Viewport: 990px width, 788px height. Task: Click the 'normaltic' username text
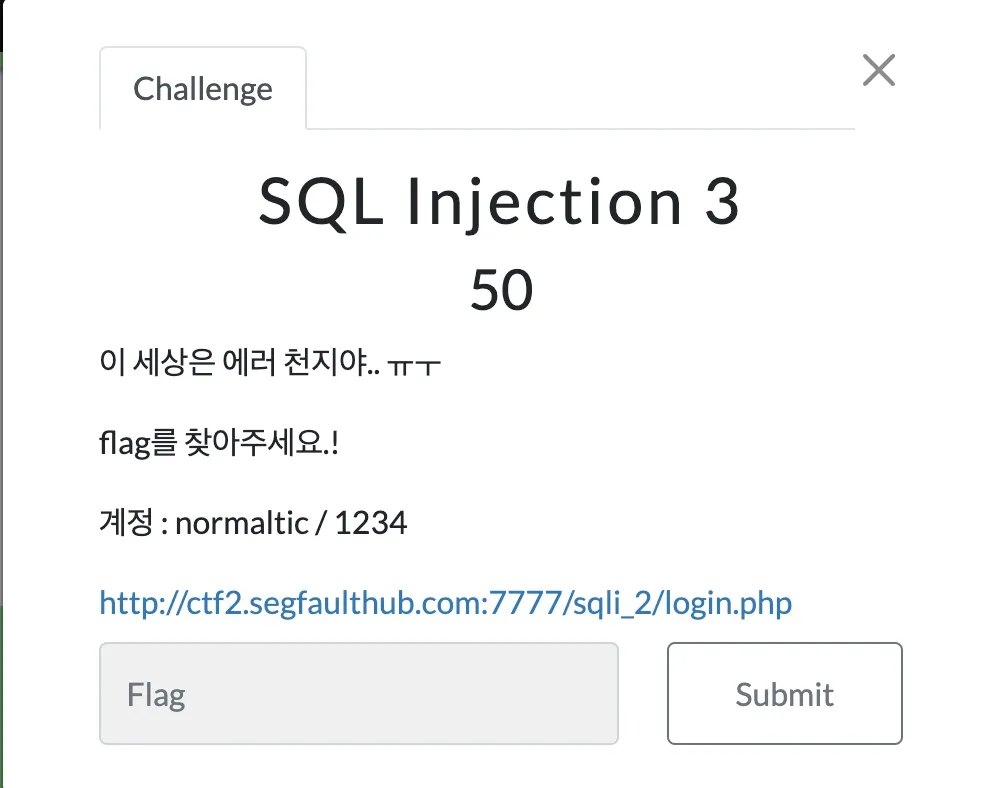point(242,523)
